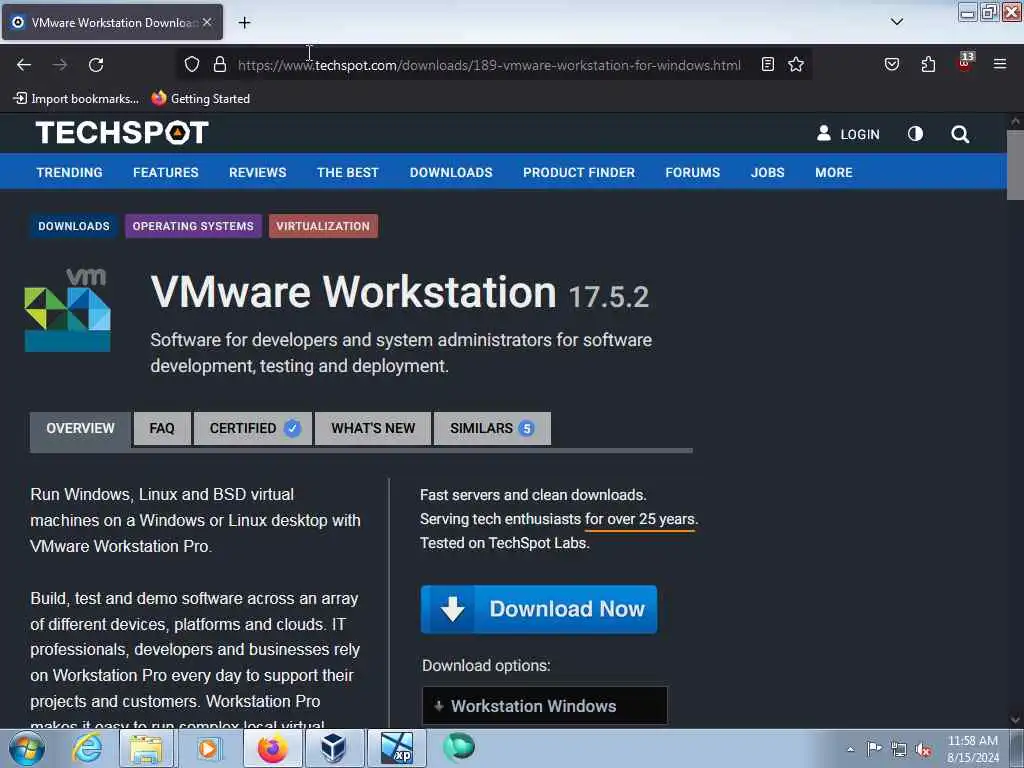Open the FORUMS menu item
Viewport: 1024px width, 768px height.
[692, 172]
